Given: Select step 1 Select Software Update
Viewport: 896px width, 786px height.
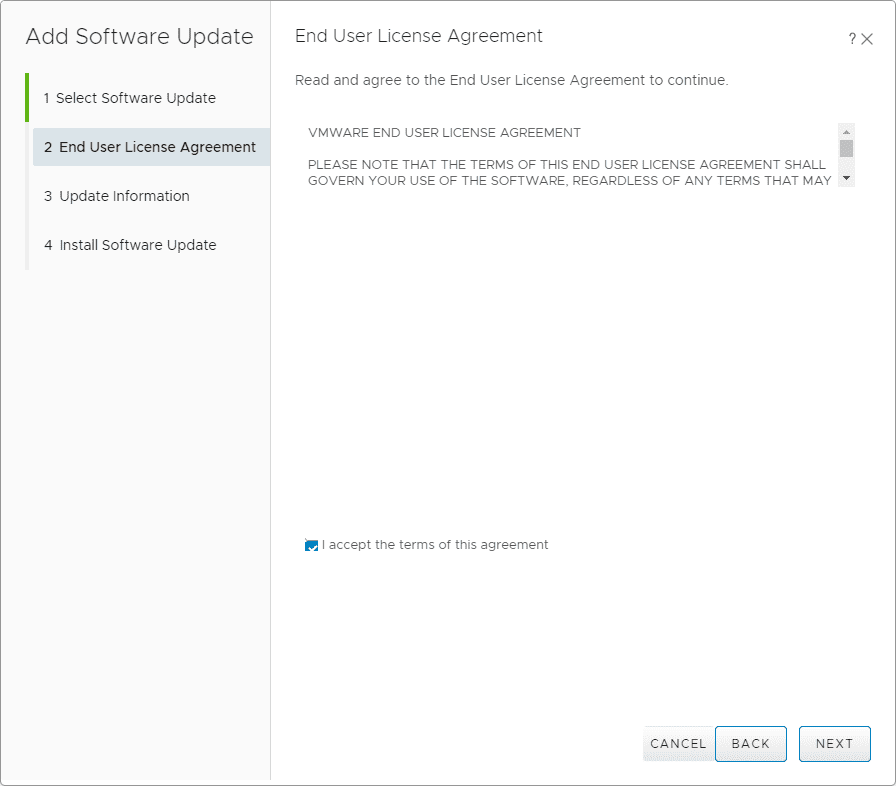Looking at the screenshot, I should (x=131, y=98).
